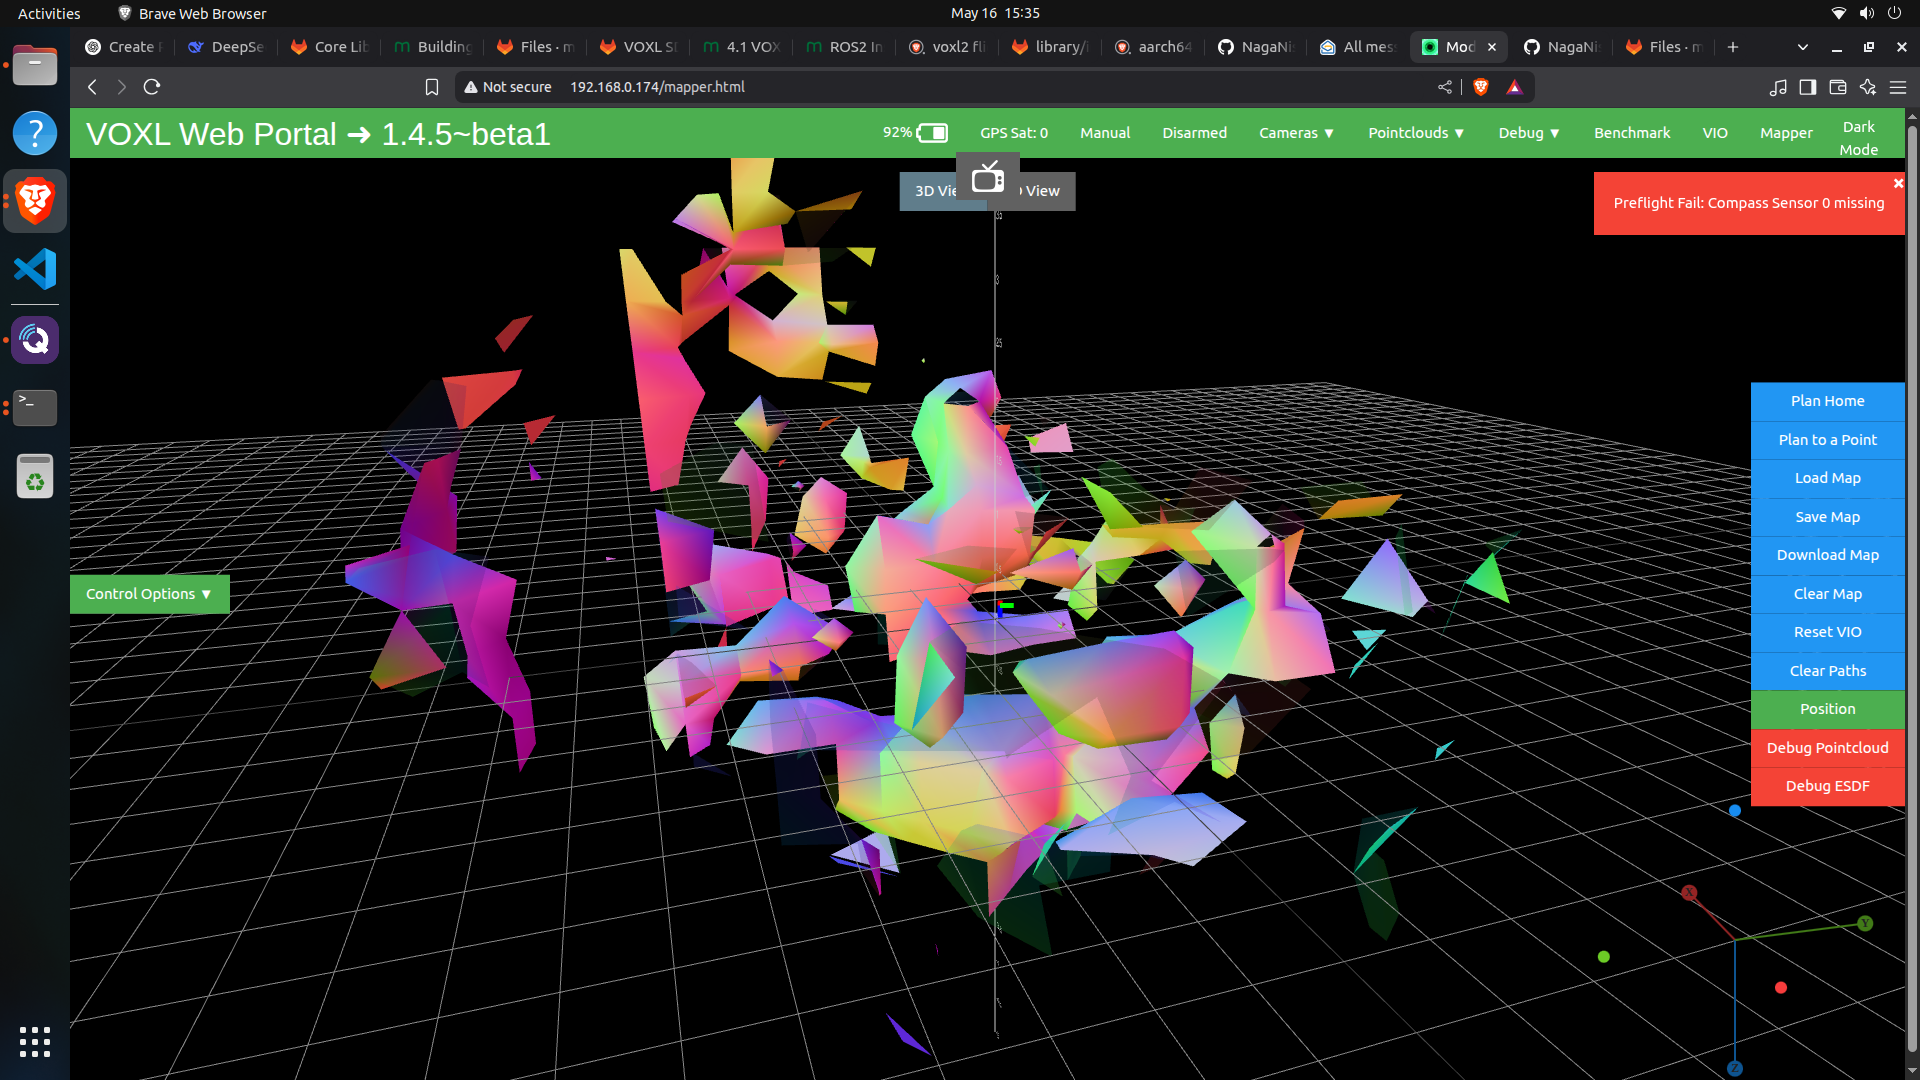Click the browser forward arrow
1920x1080 pixels.
coord(122,87)
